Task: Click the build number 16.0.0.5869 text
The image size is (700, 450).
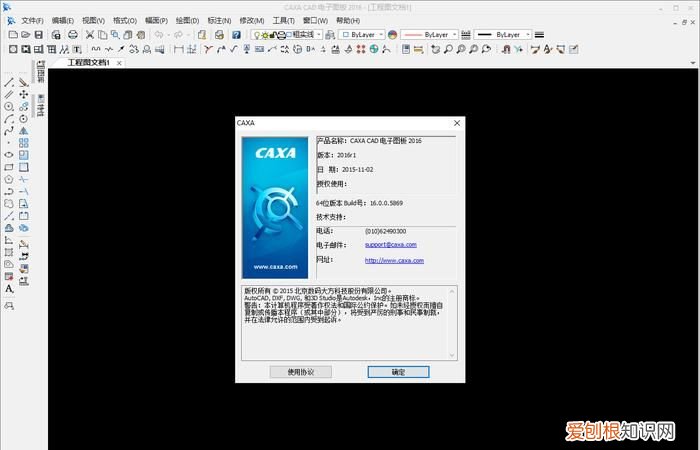Action: coord(386,203)
